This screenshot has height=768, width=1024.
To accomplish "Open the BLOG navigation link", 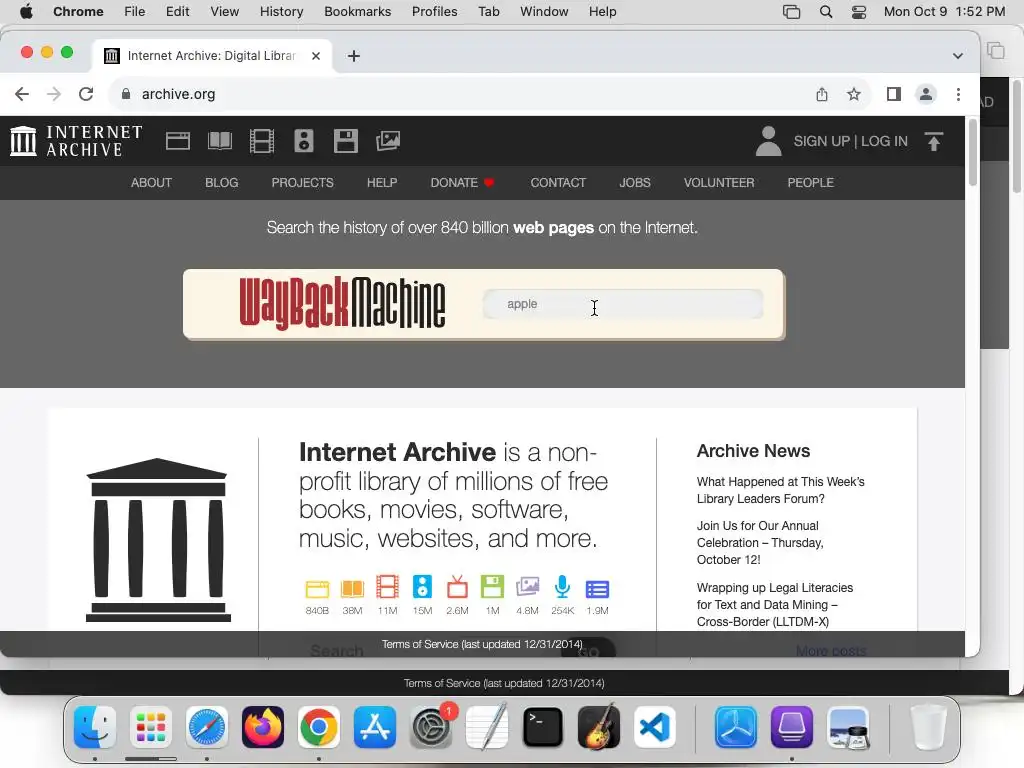I will [x=221, y=183].
